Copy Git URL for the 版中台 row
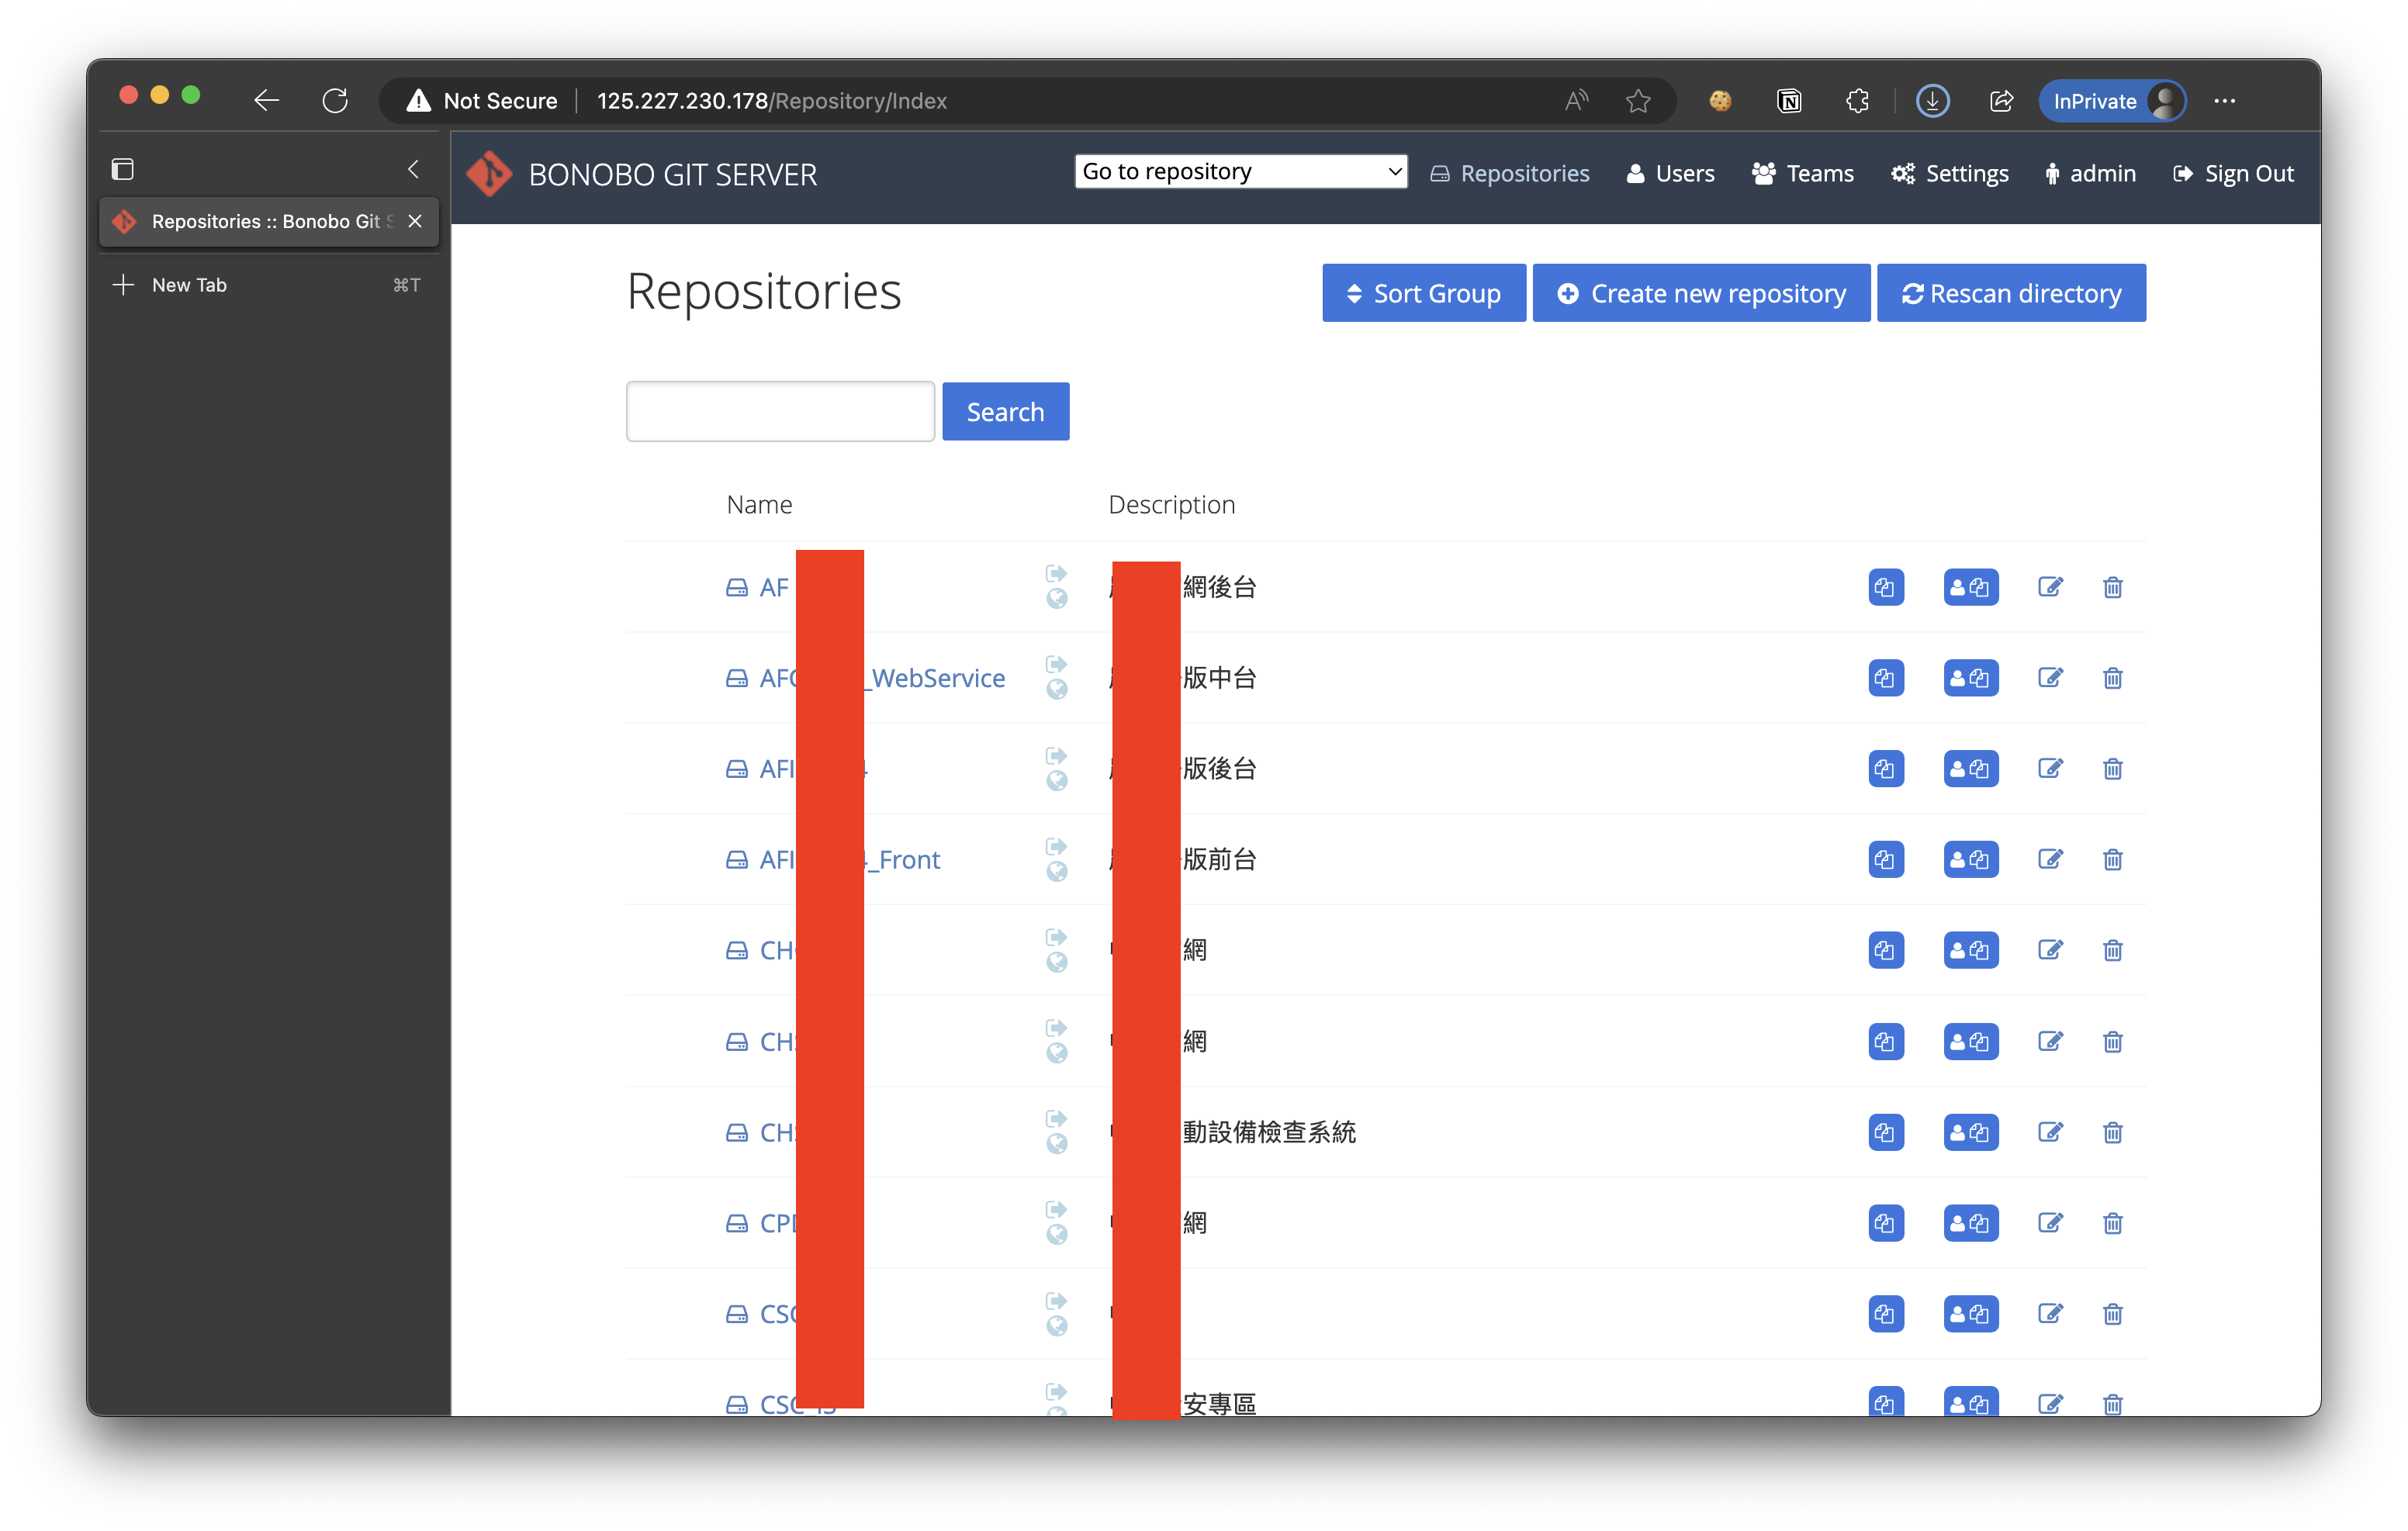The image size is (2408, 1531). (x=1885, y=678)
